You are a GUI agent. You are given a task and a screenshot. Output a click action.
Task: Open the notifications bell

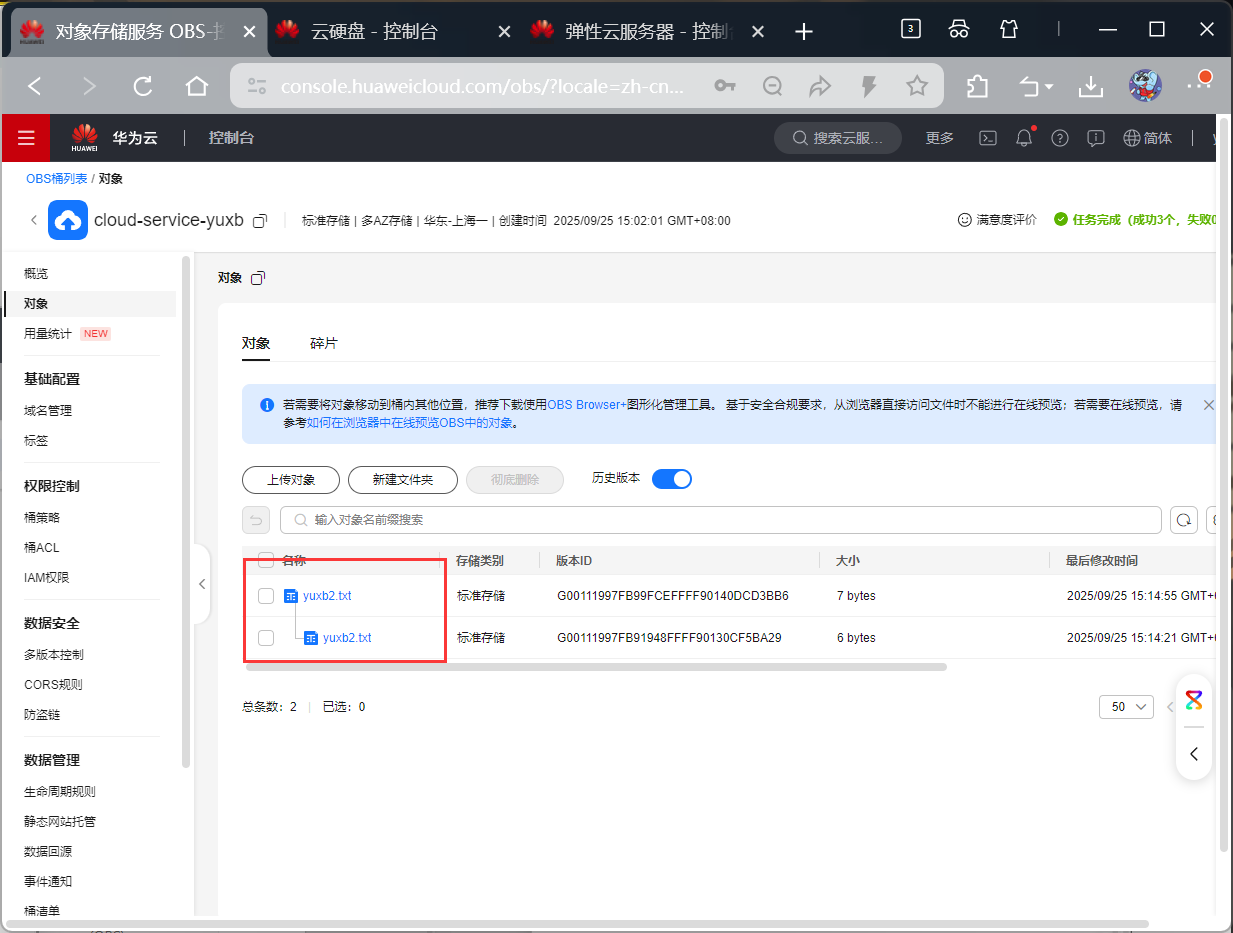(x=1024, y=138)
